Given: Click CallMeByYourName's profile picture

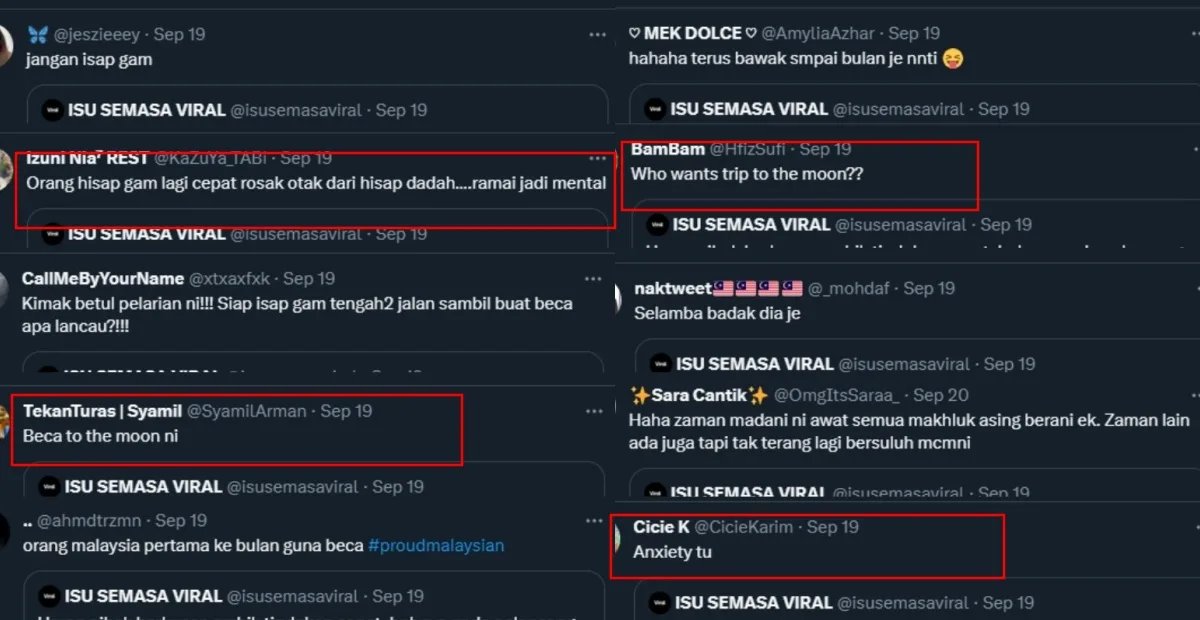Looking at the screenshot, I should (5, 290).
